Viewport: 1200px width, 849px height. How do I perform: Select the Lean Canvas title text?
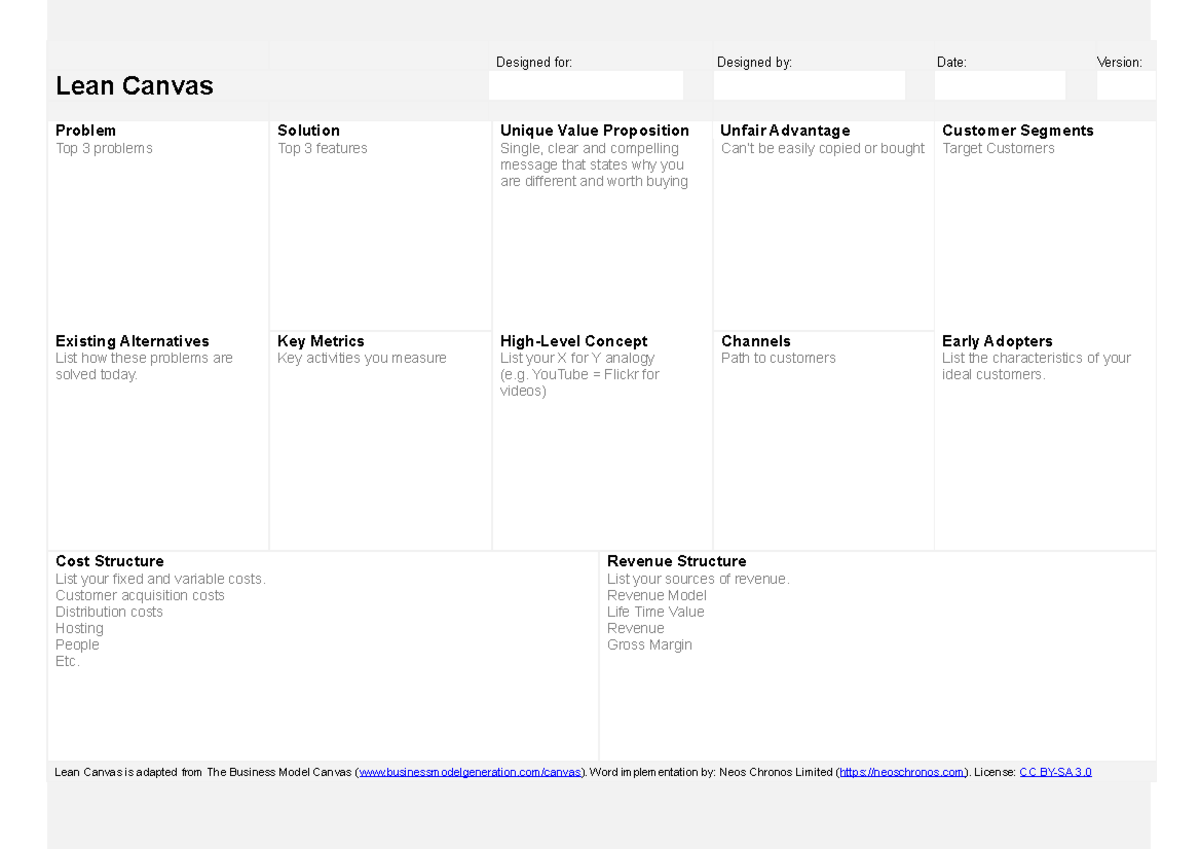134,86
